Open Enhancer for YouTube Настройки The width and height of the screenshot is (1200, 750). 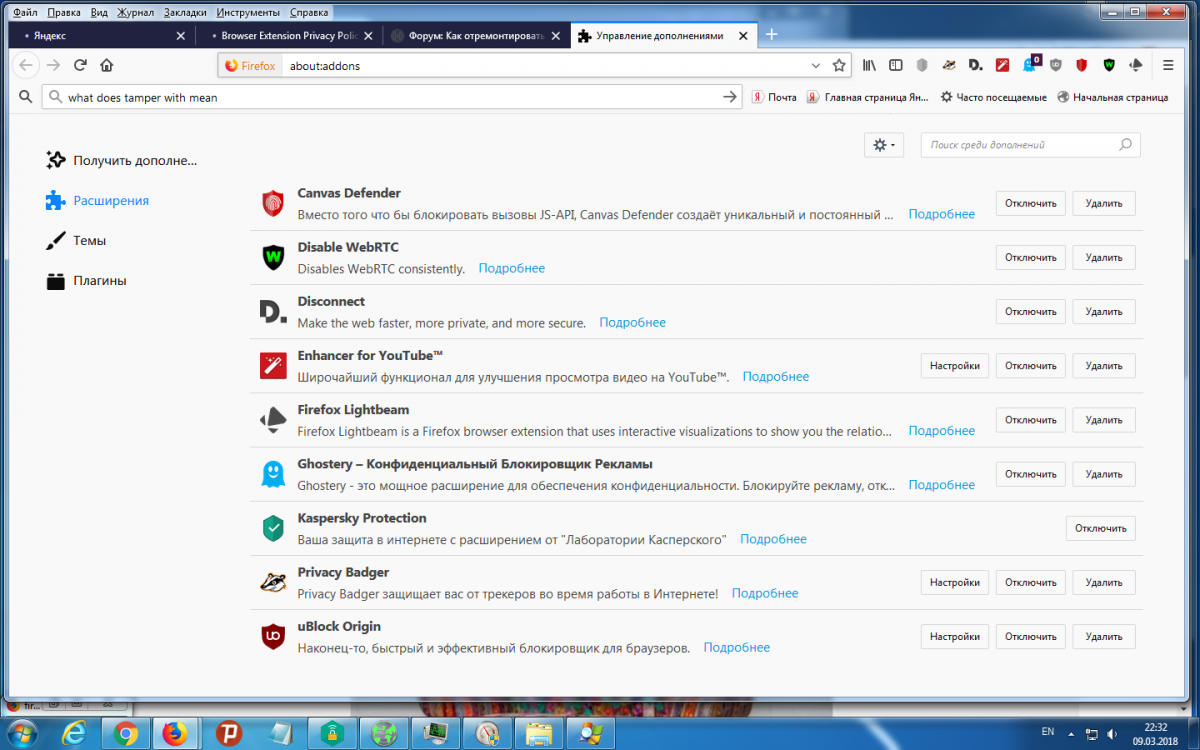pyautogui.click(x=955, y=365)
